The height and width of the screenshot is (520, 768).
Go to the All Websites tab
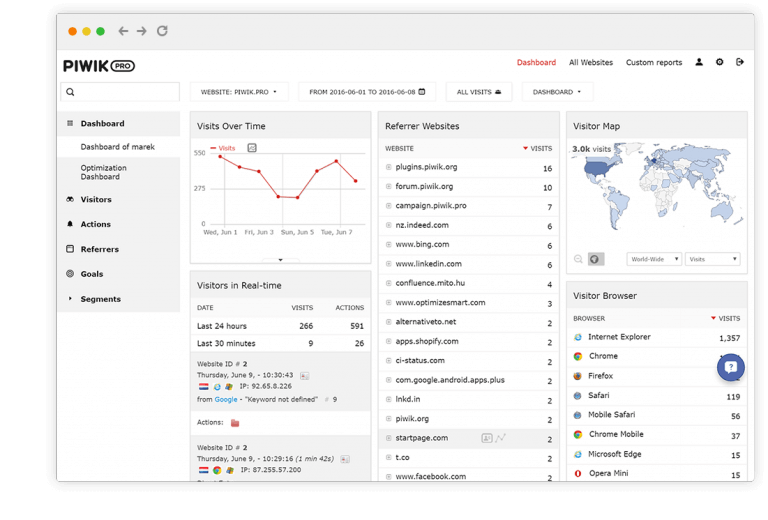pos(590,62)
